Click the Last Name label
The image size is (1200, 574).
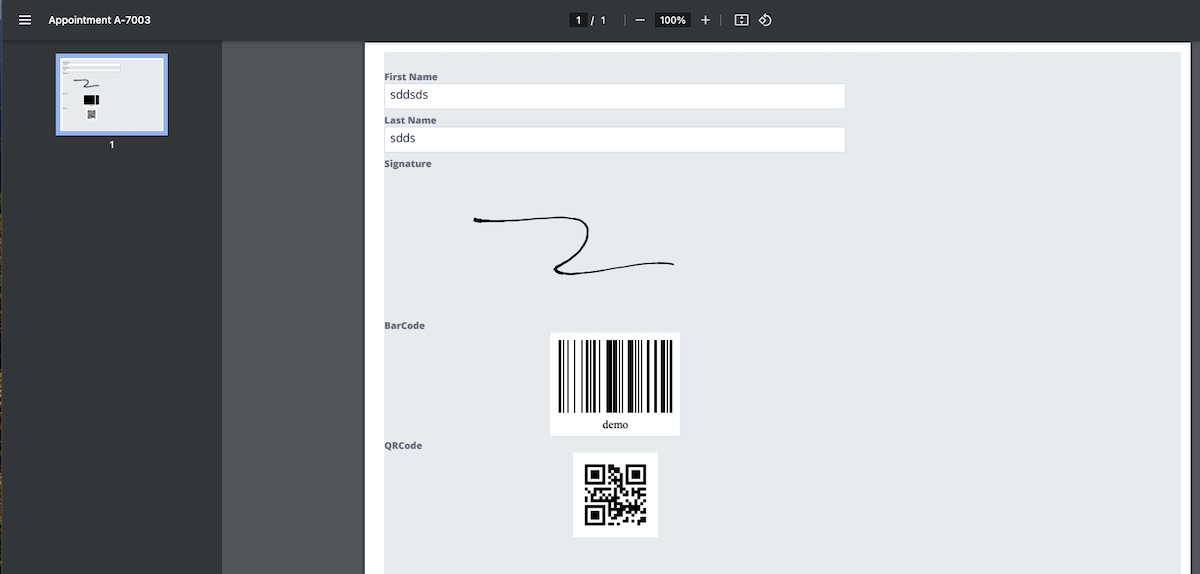click(x=410, y=120)
